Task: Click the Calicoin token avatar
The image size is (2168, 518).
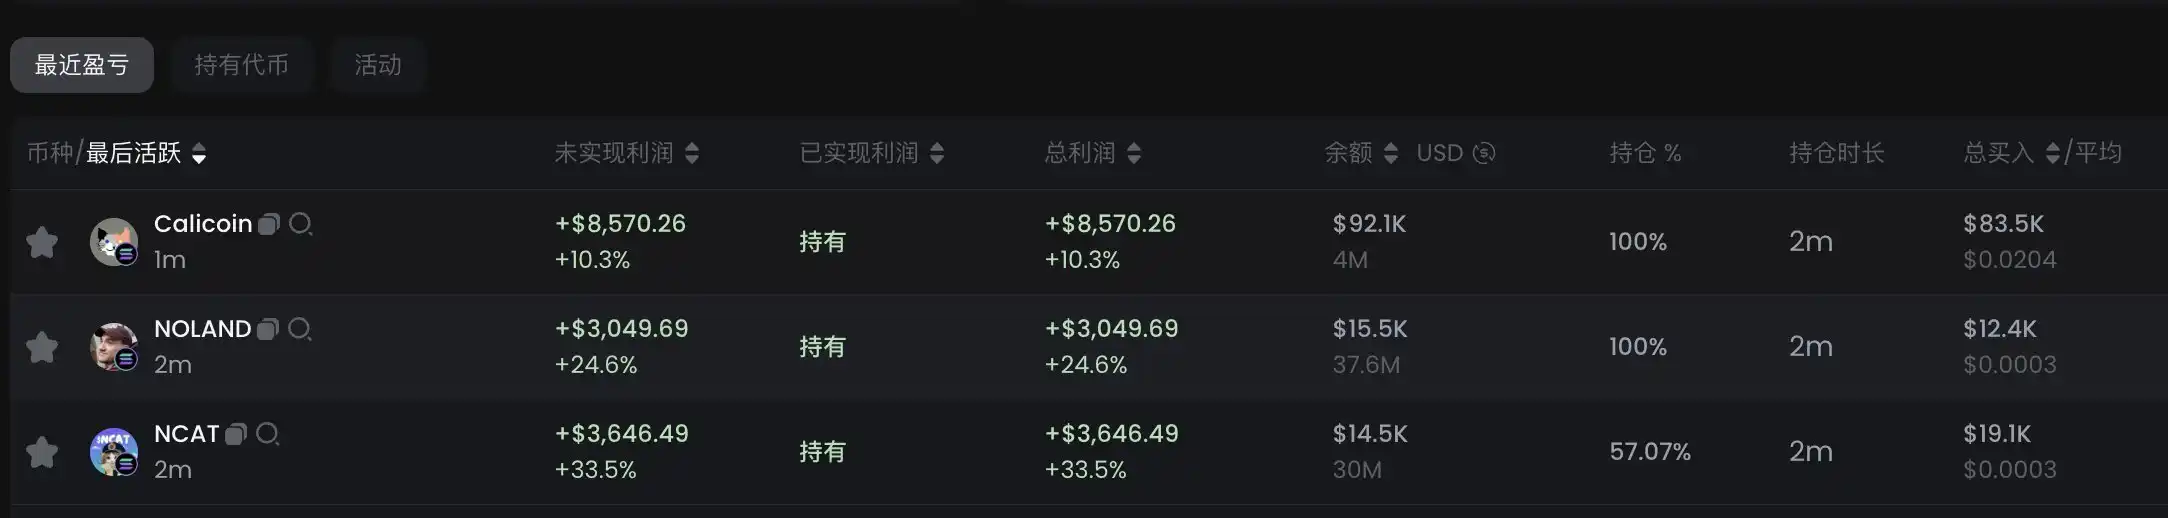Action: point(113,242)
